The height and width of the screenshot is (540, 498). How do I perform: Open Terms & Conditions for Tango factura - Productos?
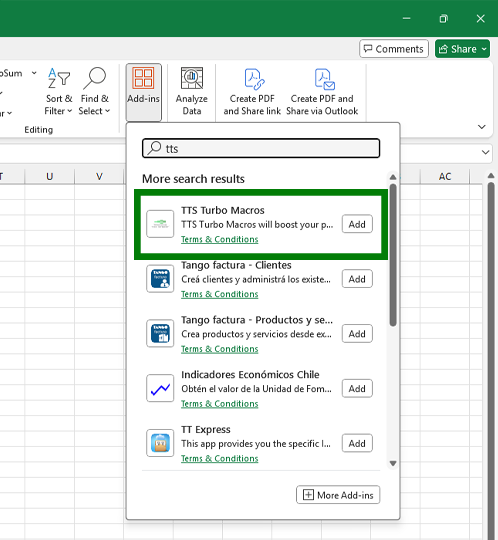pyautogui.click(x=220, y=349)
